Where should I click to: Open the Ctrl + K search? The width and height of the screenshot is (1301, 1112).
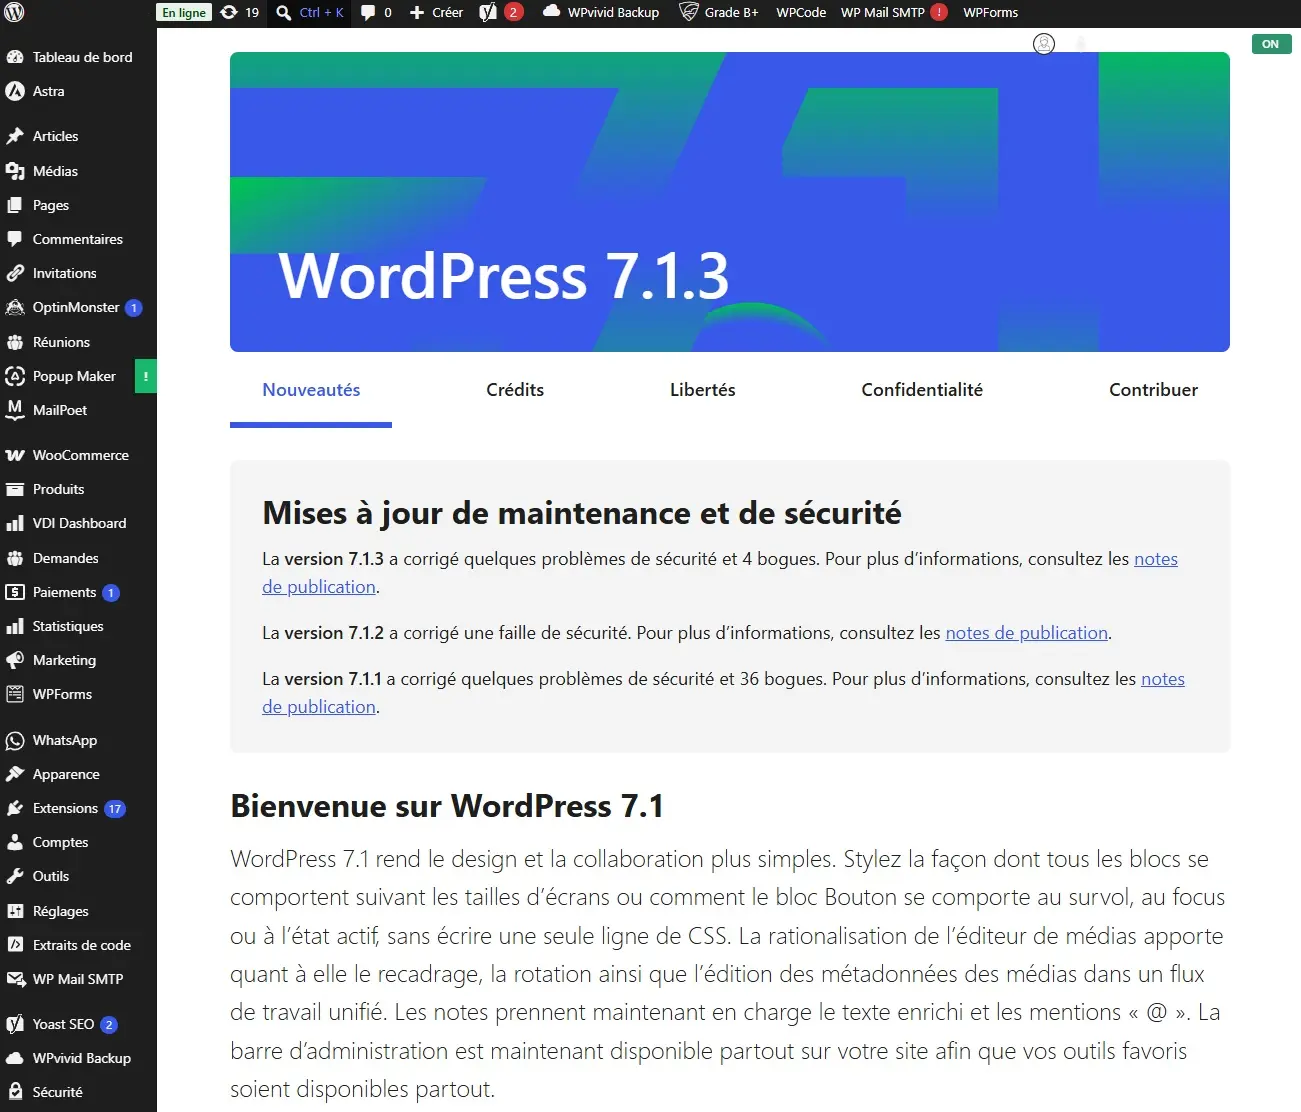point(310,13)
